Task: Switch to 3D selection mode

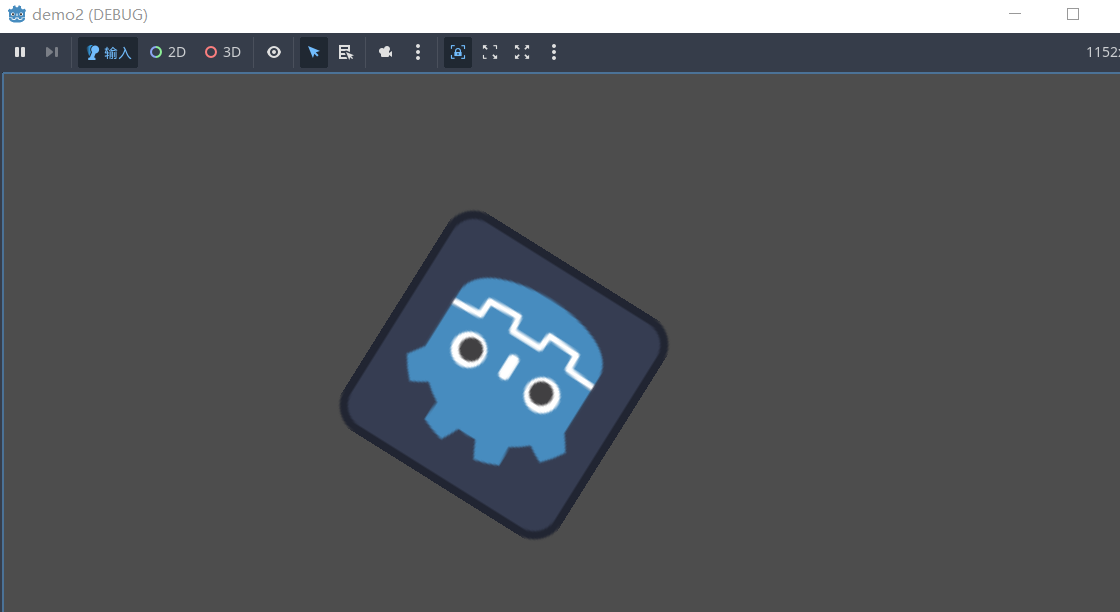Action: tap(223, 52)
